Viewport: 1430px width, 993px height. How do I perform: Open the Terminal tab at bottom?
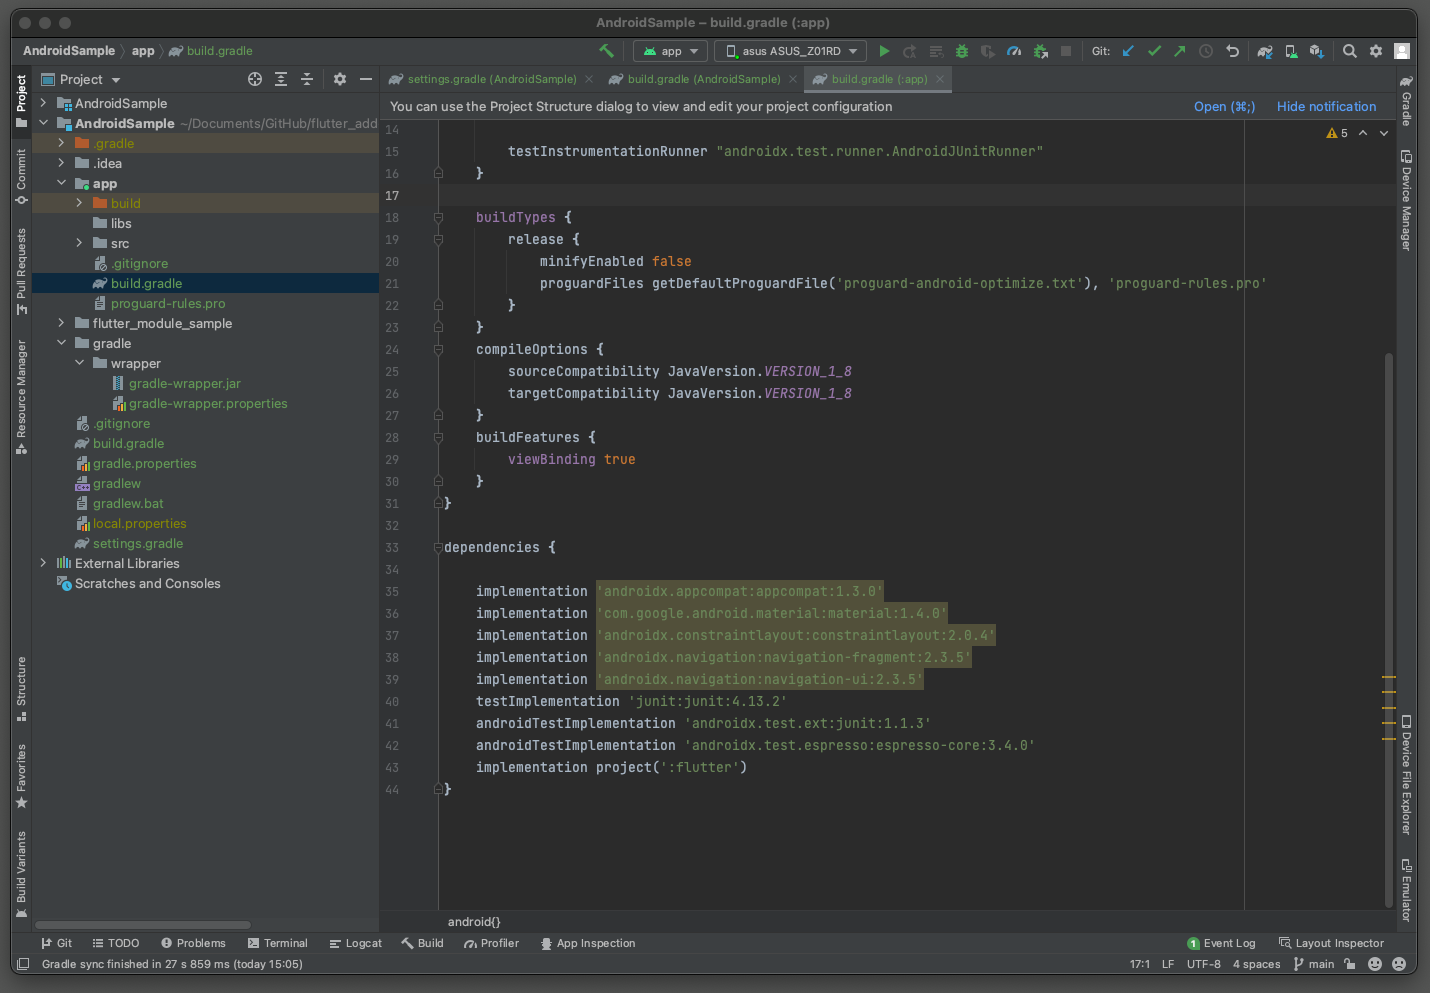coord(278,943)
